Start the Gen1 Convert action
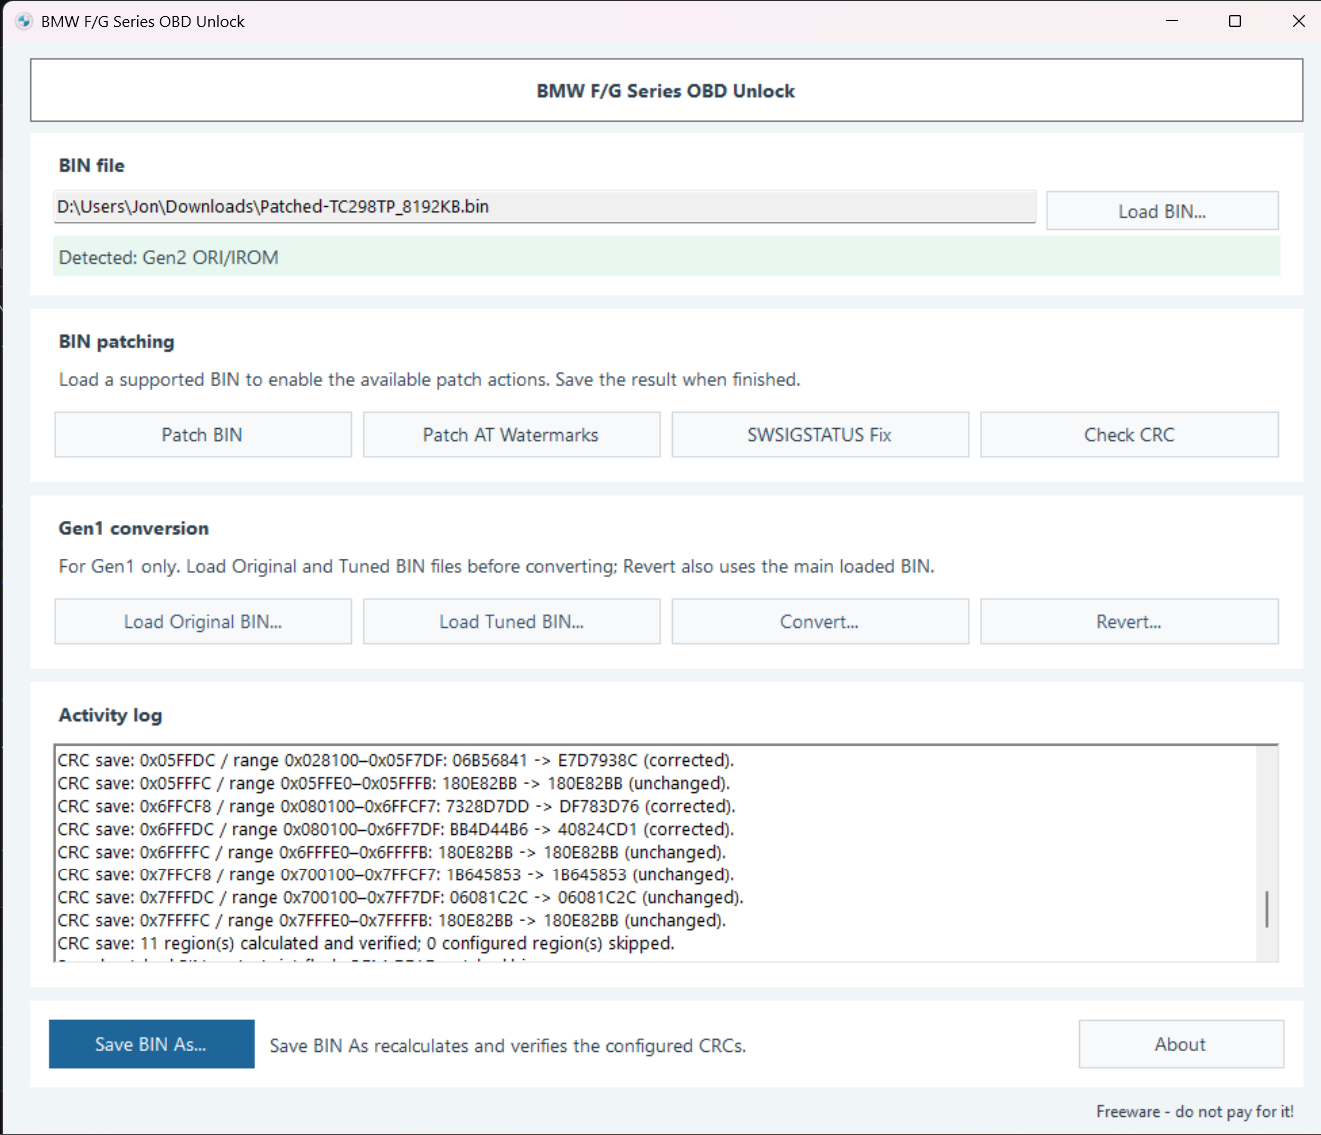This screenshot has height=1135, width=1321. 820,622
